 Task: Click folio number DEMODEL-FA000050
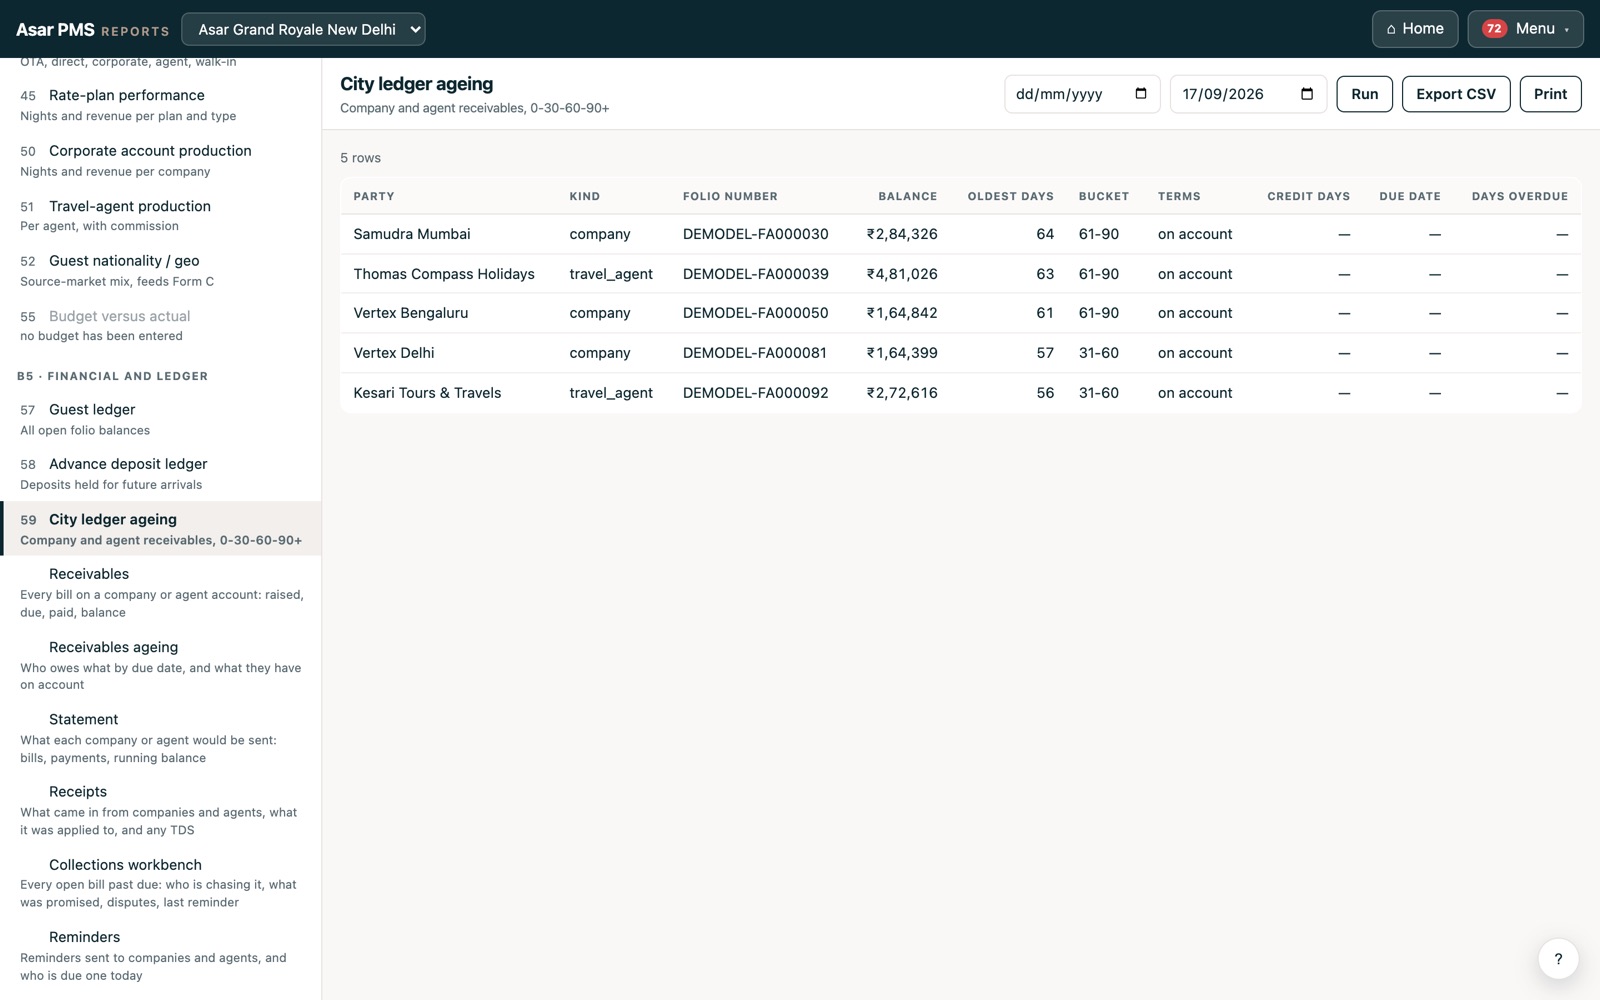[x=755, y=313]
